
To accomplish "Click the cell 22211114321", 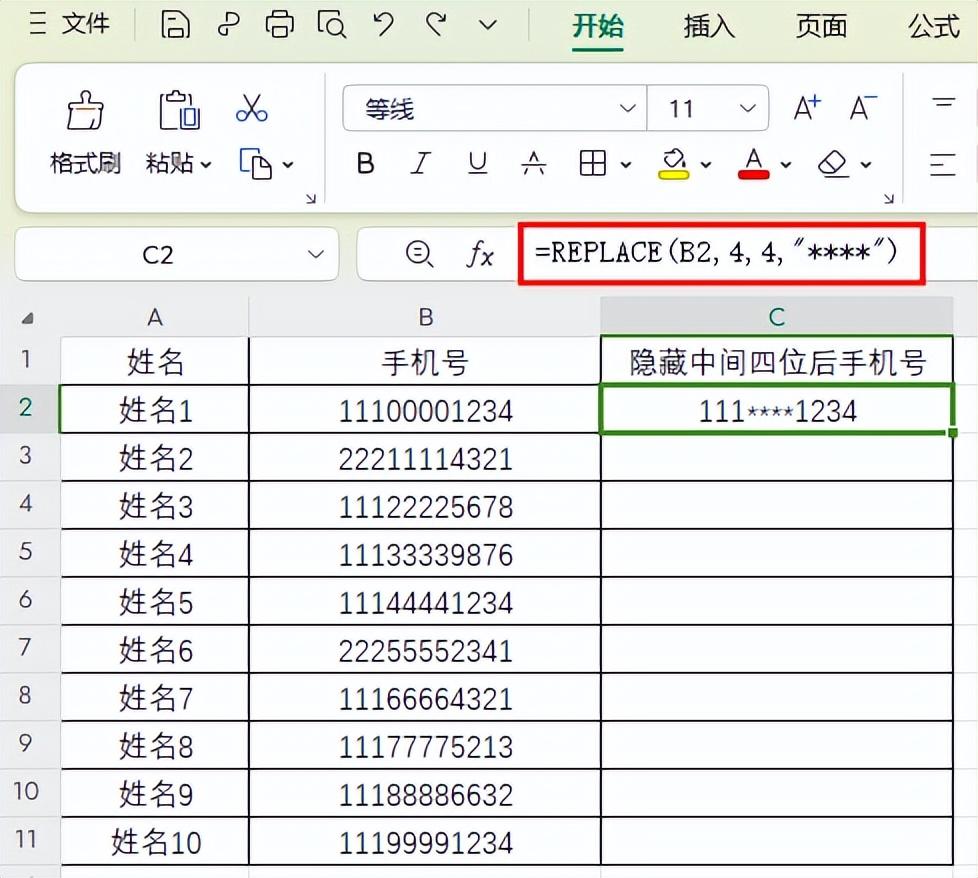I will [425, 457].
